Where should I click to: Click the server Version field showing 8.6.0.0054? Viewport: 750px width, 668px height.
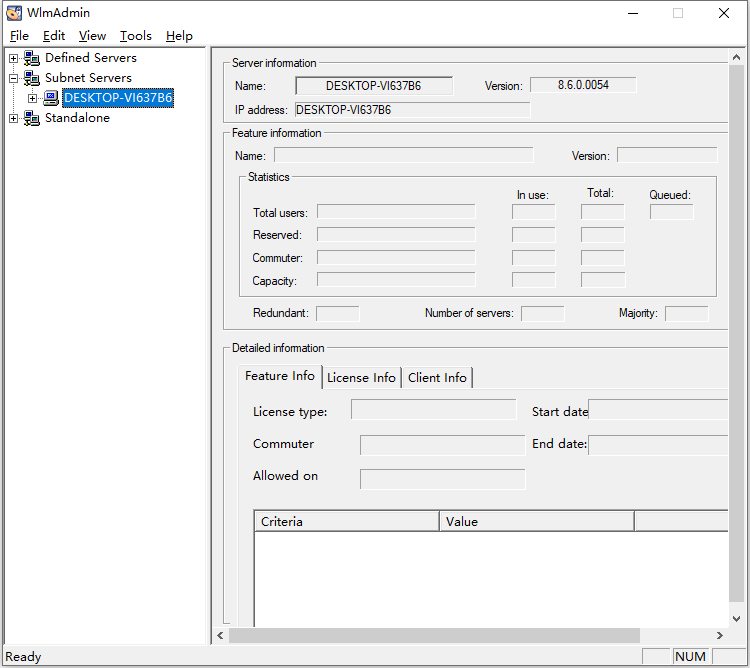coord(583,85)
